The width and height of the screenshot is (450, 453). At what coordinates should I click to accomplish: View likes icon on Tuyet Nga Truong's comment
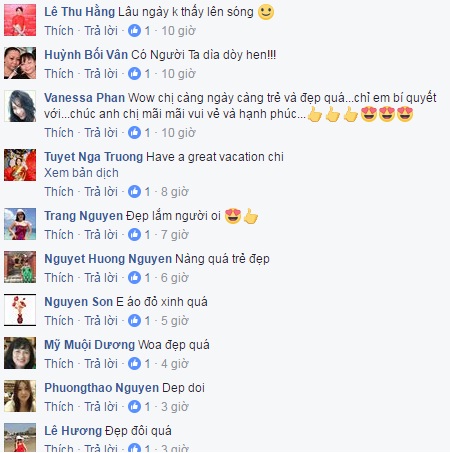pyautogui.click(x=134, y=192)
